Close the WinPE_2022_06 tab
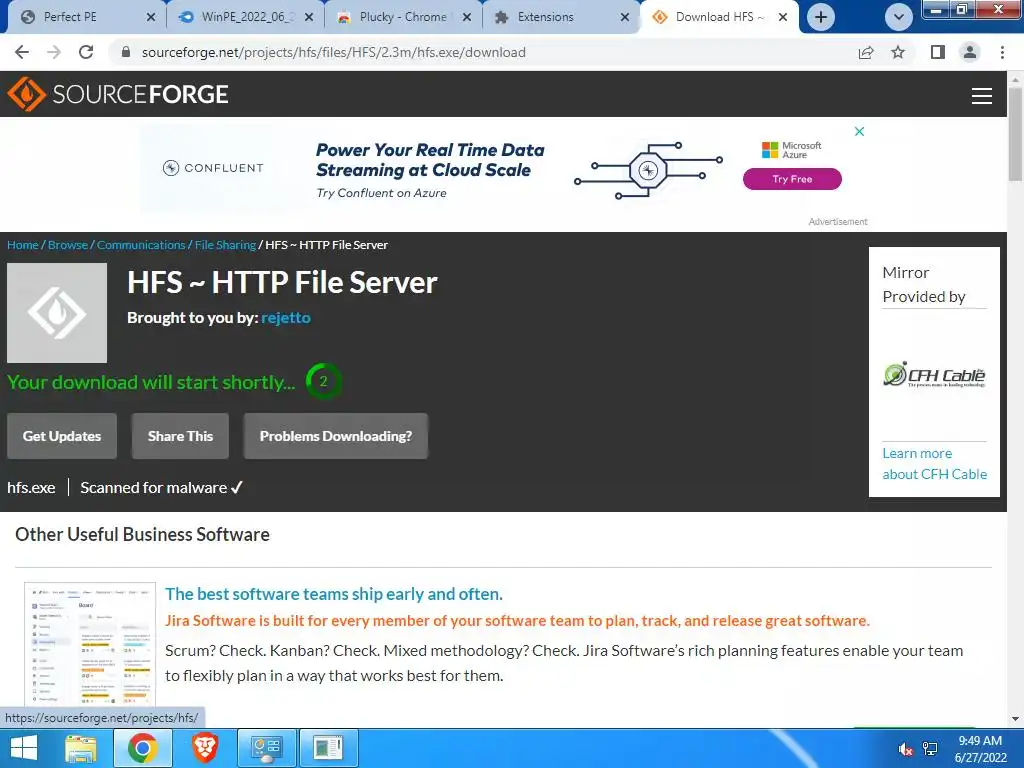This screenshot has width=1024, height=768. coord(309,18)
